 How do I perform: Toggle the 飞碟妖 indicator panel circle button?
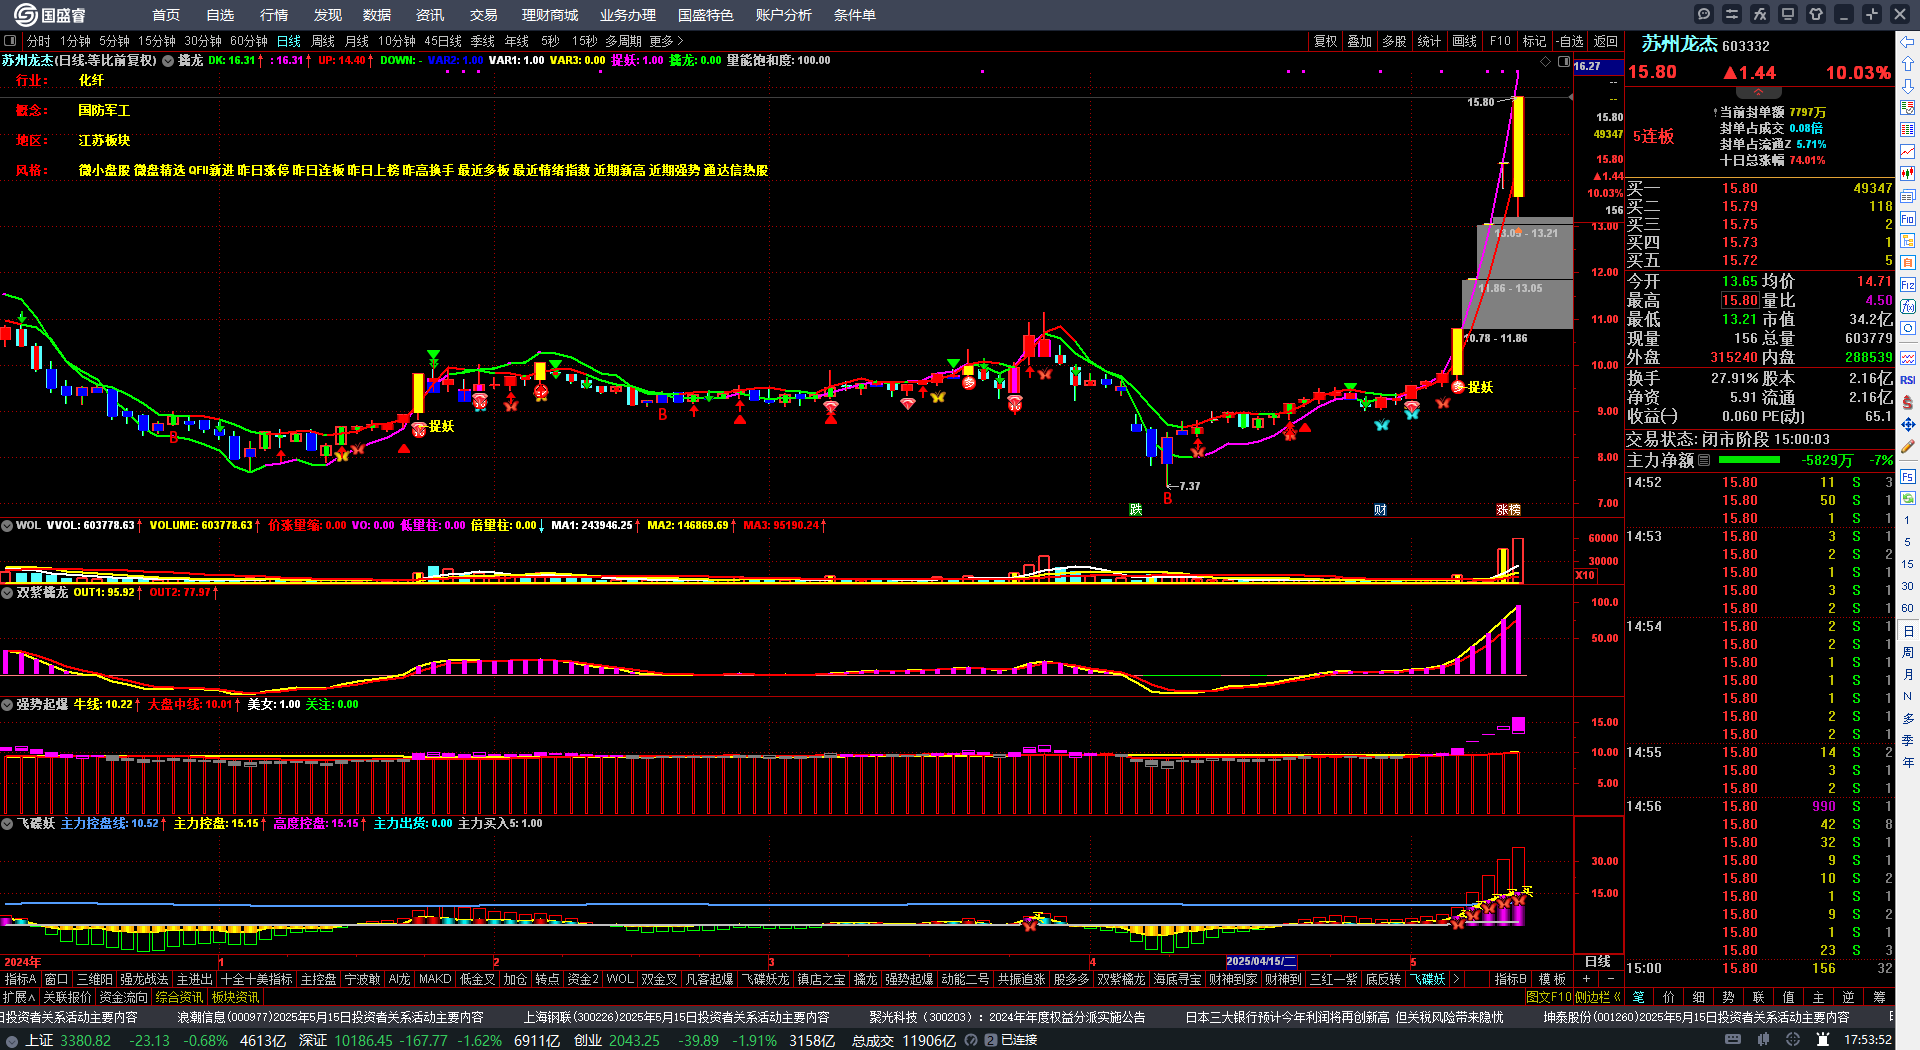[7, 823]
